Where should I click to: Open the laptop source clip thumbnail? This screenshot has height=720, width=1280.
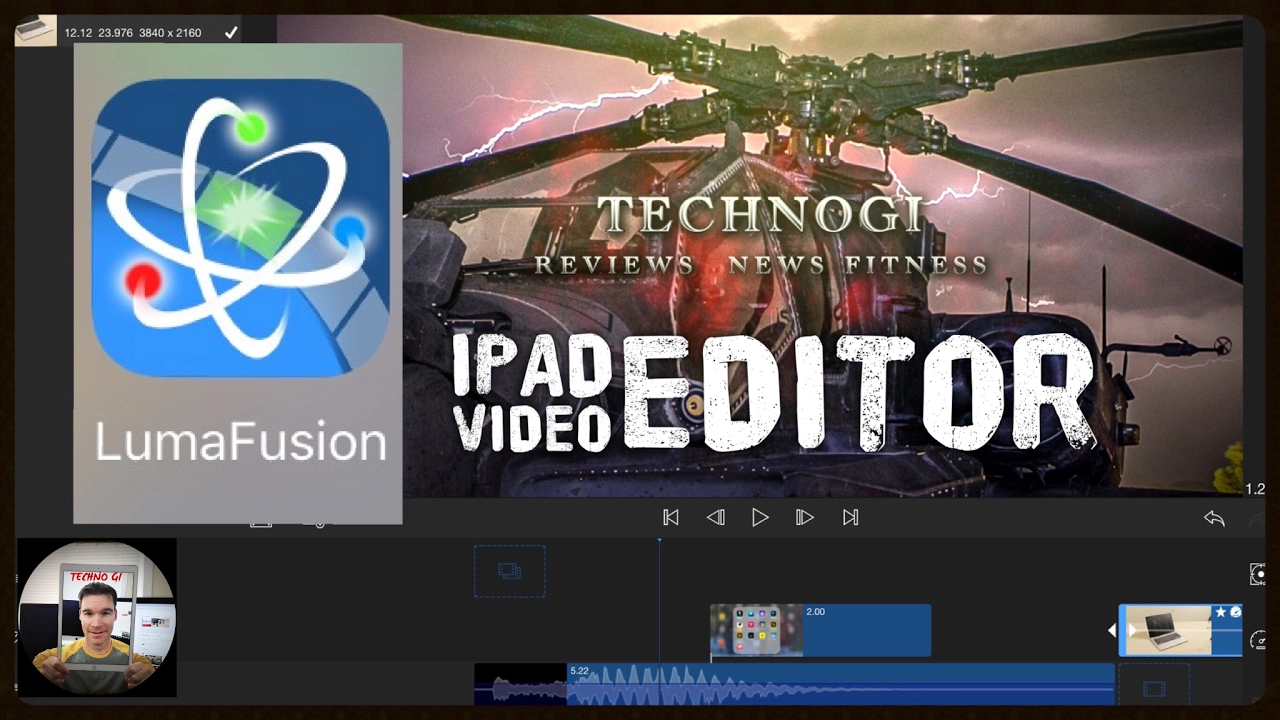click(x=35, y=31)
